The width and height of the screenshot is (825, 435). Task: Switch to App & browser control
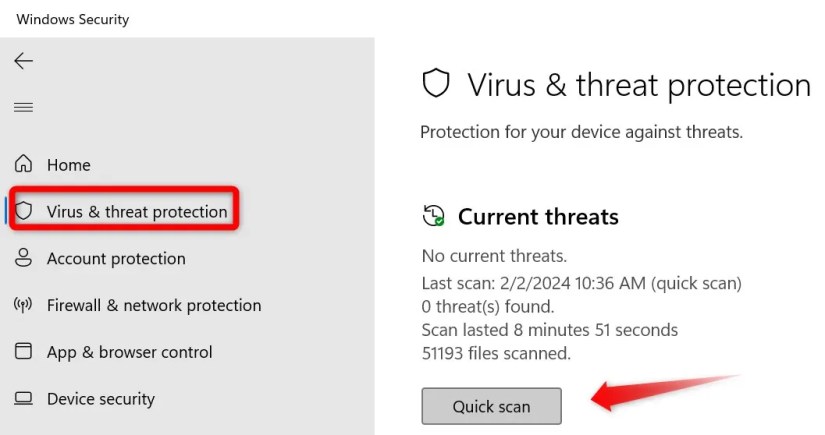point(130,352)
